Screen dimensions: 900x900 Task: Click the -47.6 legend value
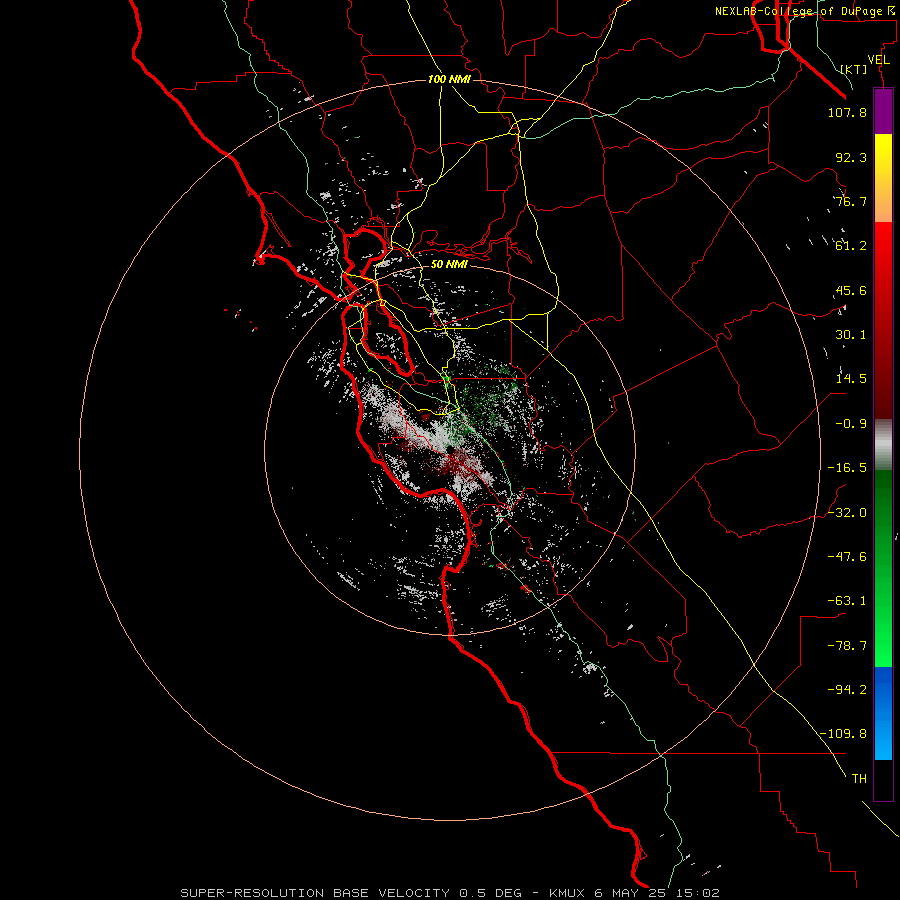[847, 557]
